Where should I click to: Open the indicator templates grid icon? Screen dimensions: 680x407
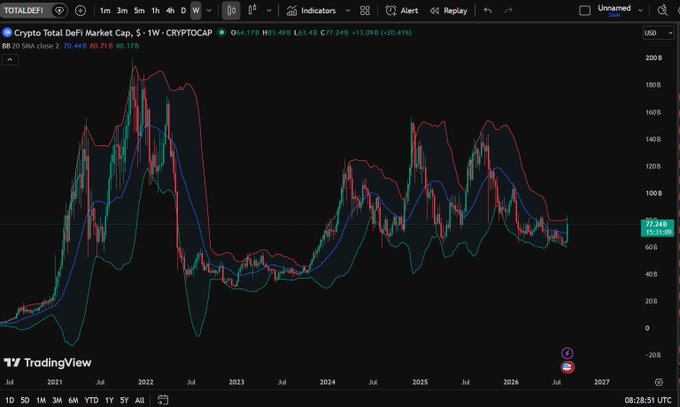[x=365, y=10]
